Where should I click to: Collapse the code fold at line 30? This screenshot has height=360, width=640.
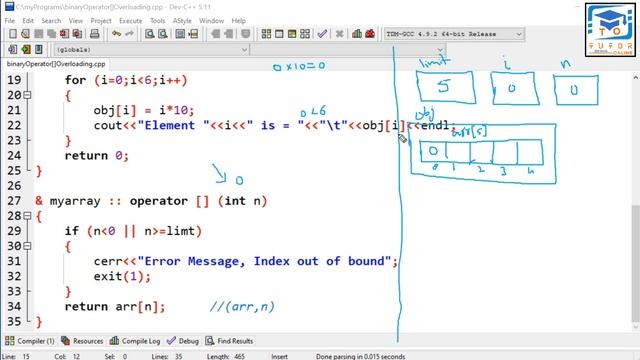pos(27,246)
